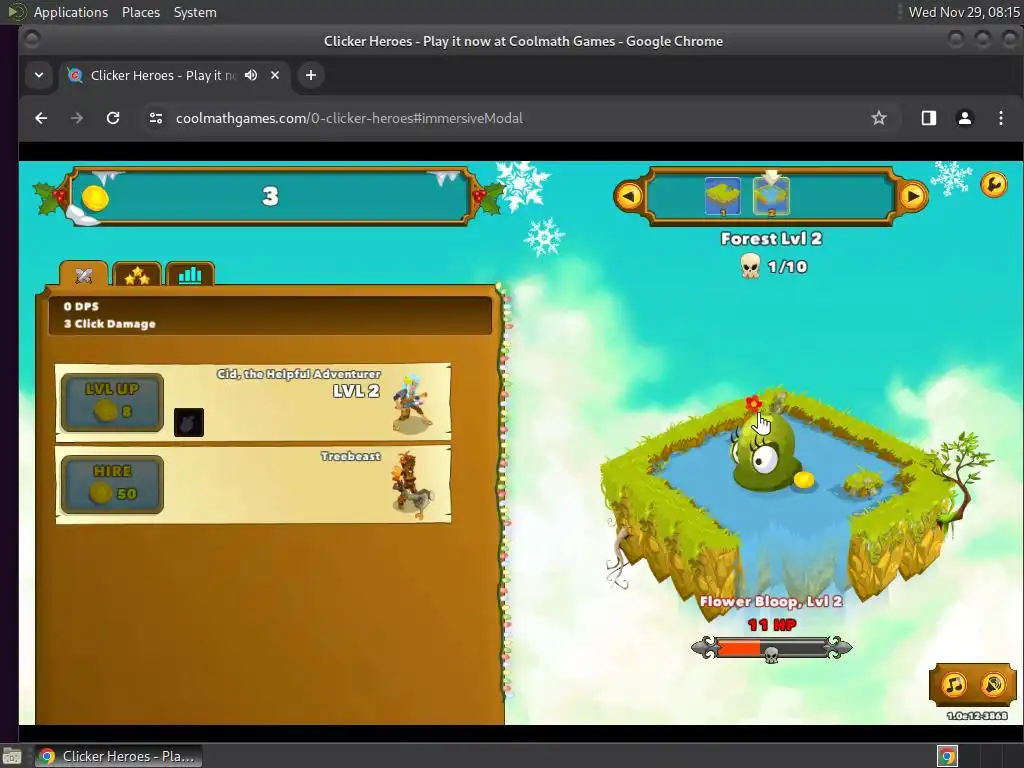Click the 'Forest Lvl 2' label
Image resolution: width=1024 pixels, height=768 pixels.
tap(771, 239)
